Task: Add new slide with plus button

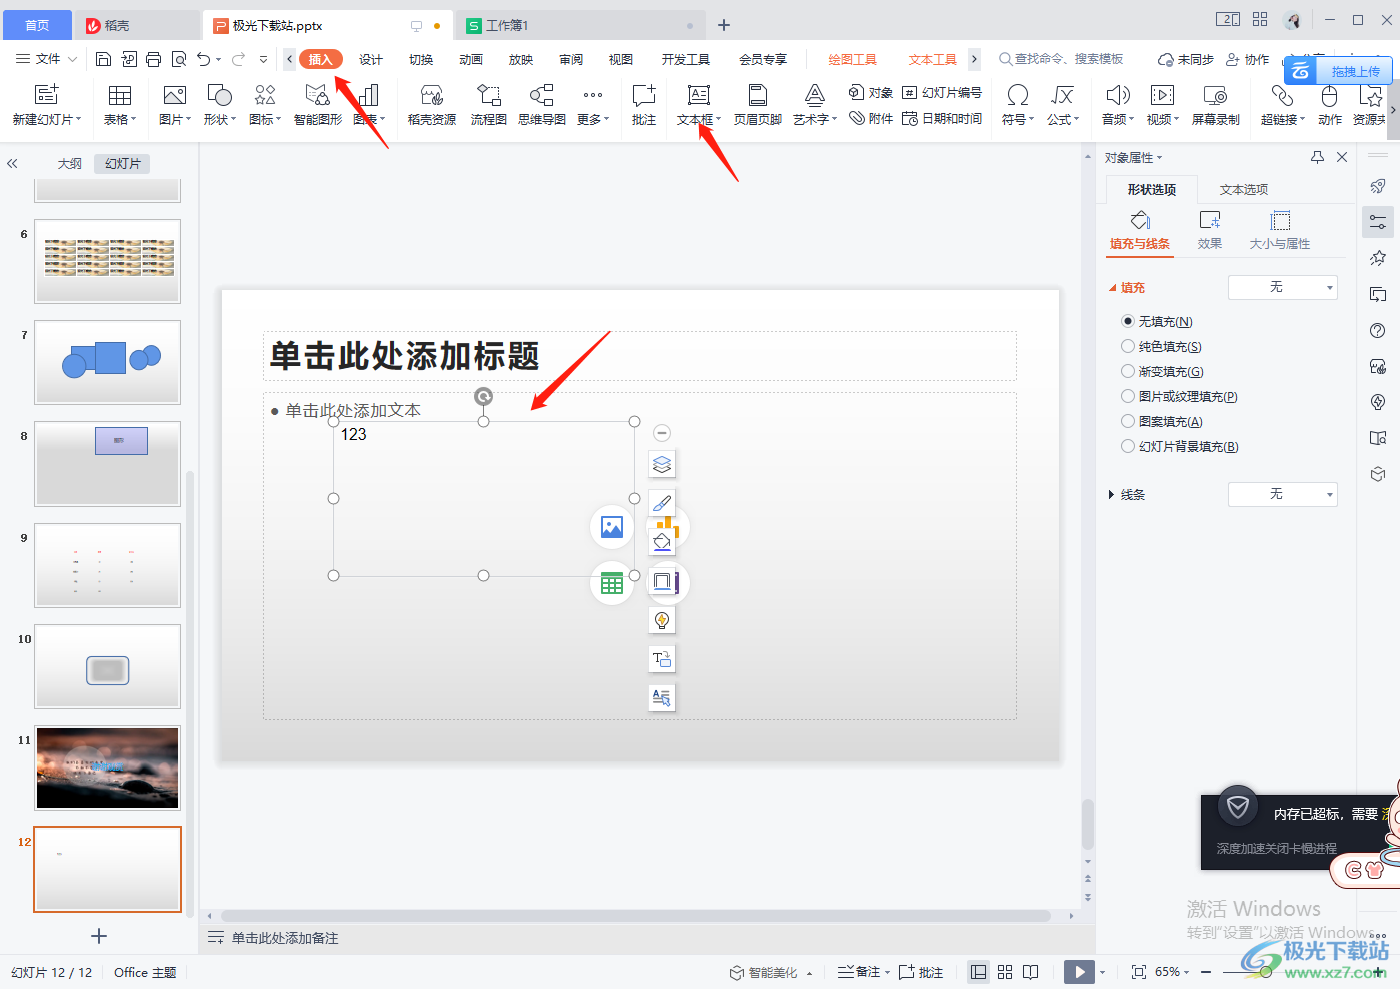Action: [99, 936]
